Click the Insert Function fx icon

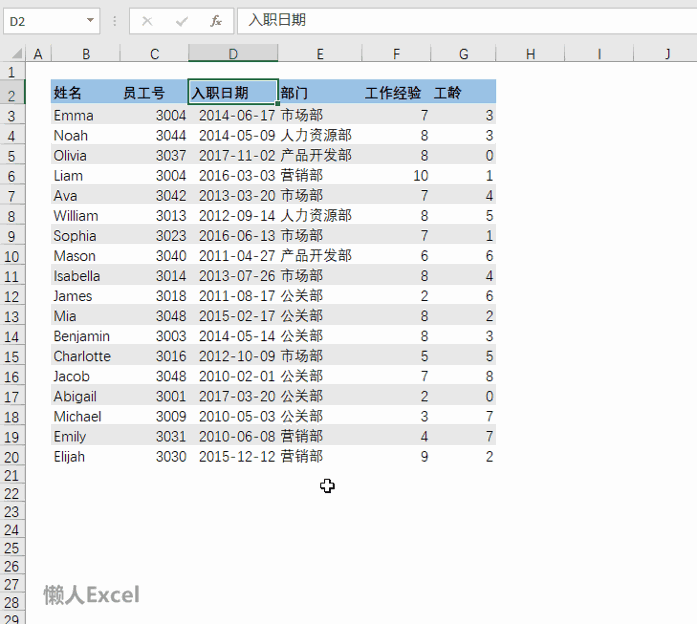215,21
